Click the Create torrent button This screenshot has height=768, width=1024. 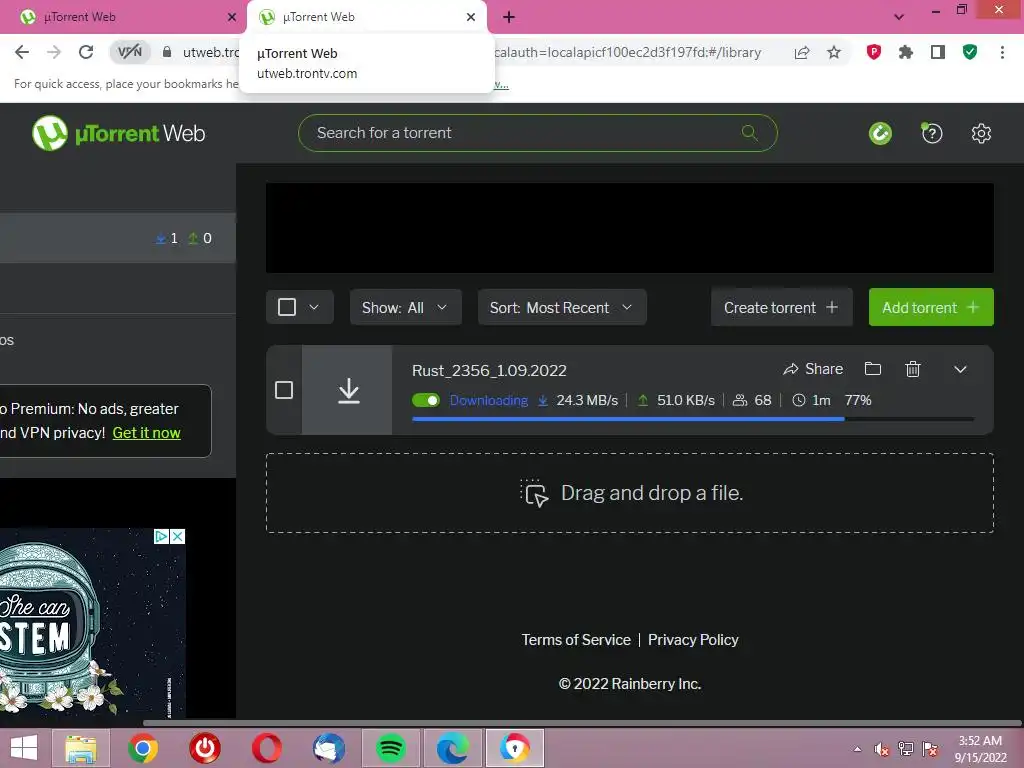(782, 307)
